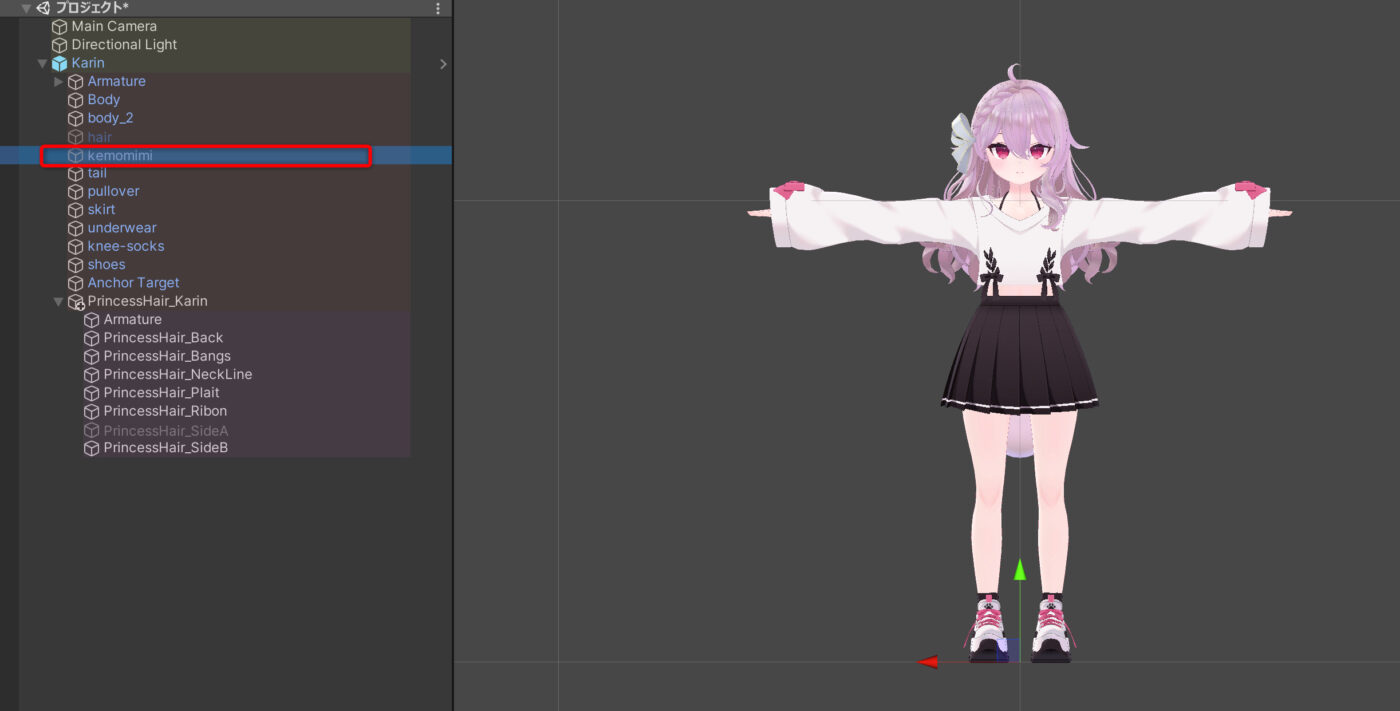
Task: Select the kemomimi object
Action: point(120,156)
